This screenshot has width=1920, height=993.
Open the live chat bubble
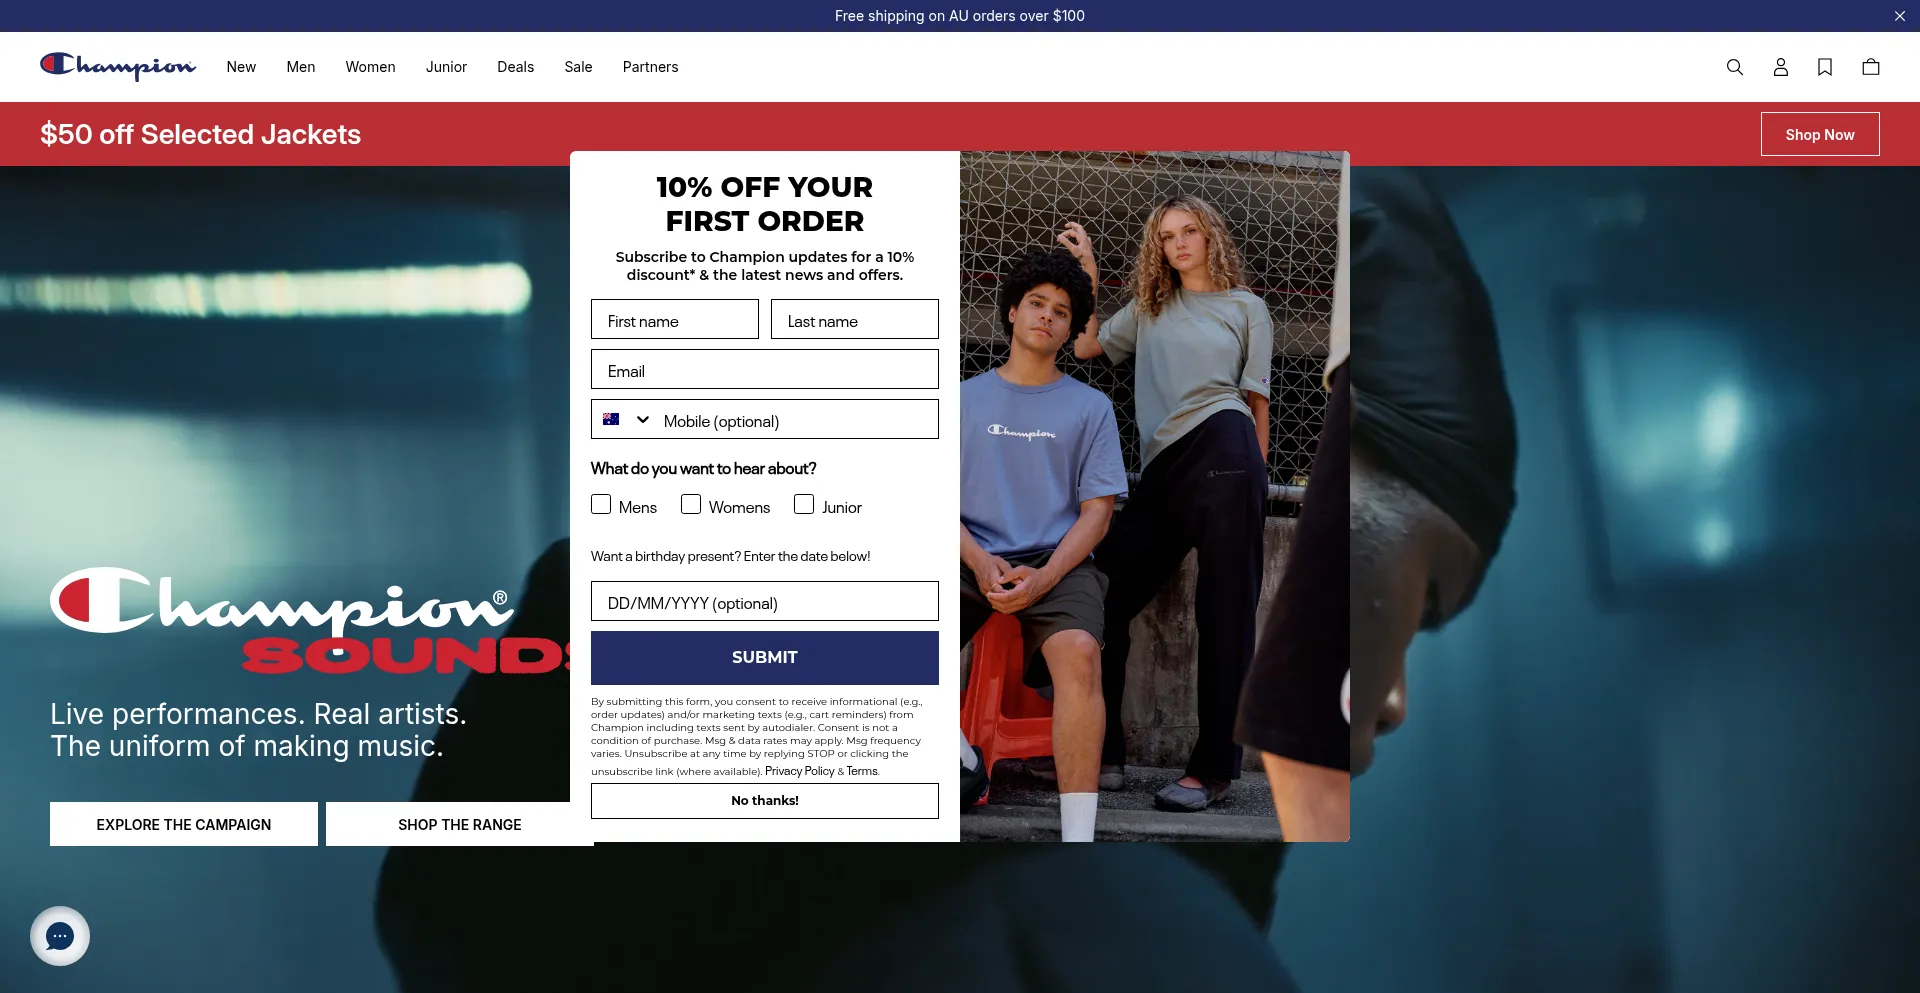[60, 936]
